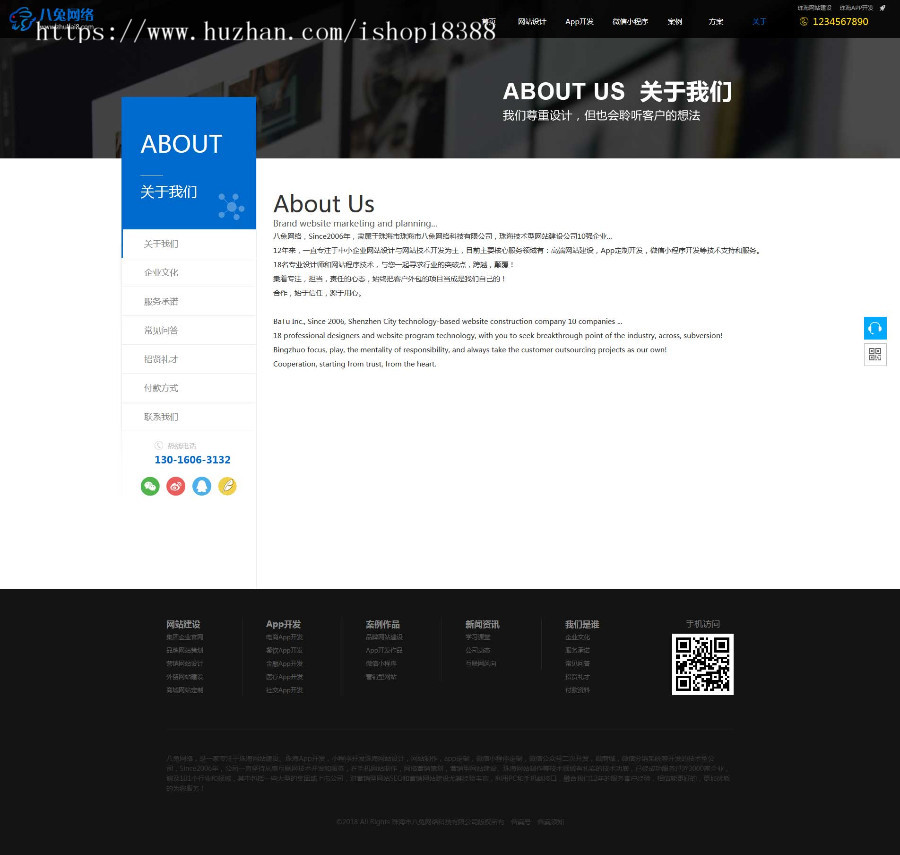Screen dimensions: 900x855
Task: Click the 1234567890 phone number in header
Action: tap(840, 22)
